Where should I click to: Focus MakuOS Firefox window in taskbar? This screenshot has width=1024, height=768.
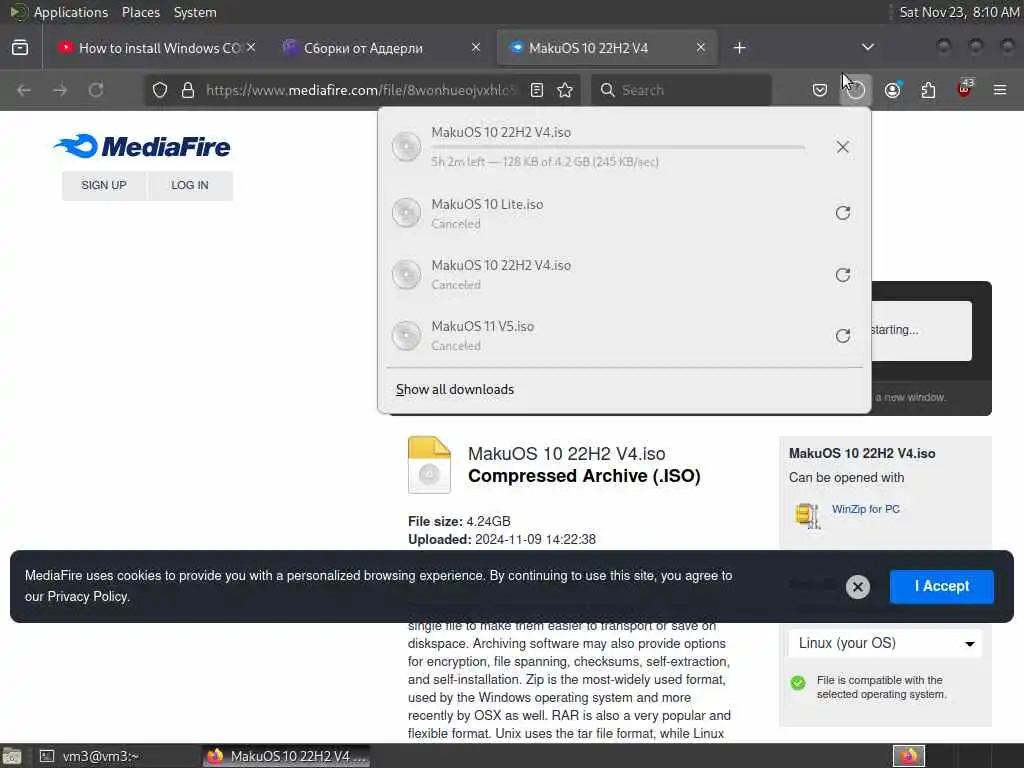click(x=286, y=756)
